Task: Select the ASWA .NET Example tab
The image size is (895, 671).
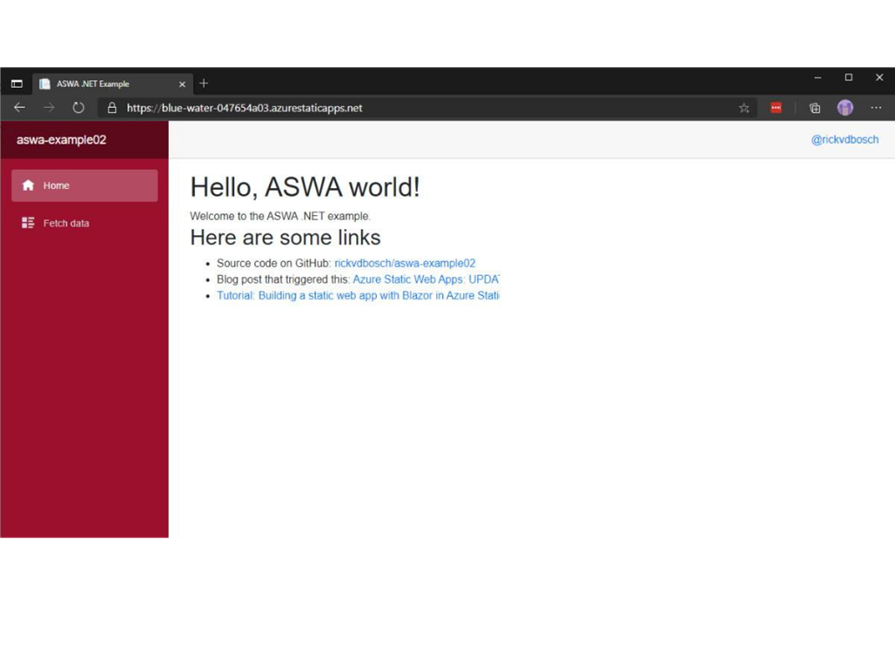Action: pos(112,84)
